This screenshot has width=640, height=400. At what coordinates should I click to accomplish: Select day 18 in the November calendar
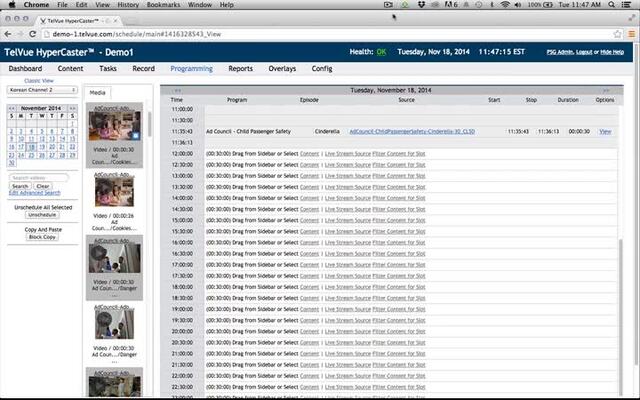(32, 147)
